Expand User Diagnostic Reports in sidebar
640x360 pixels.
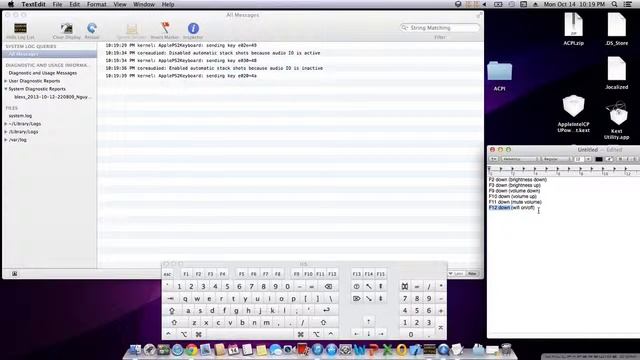coord(6,81)
